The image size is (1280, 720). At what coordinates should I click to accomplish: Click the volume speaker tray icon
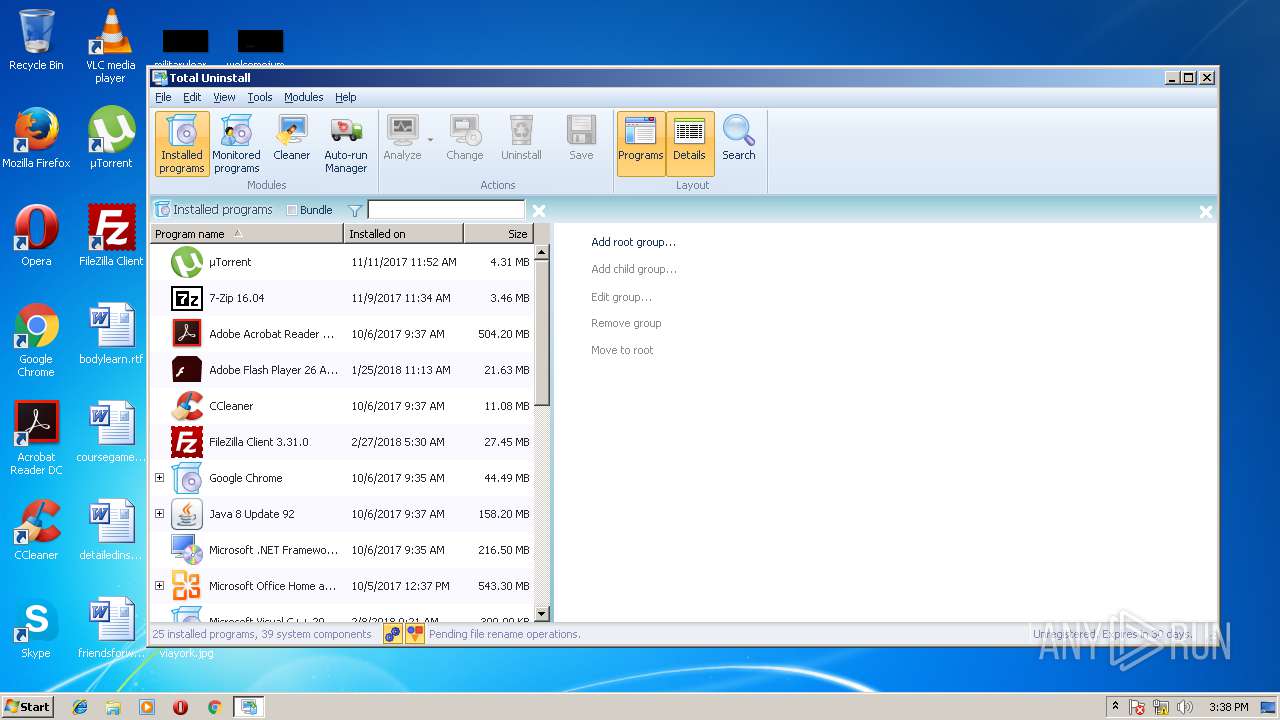[1186, 707]
